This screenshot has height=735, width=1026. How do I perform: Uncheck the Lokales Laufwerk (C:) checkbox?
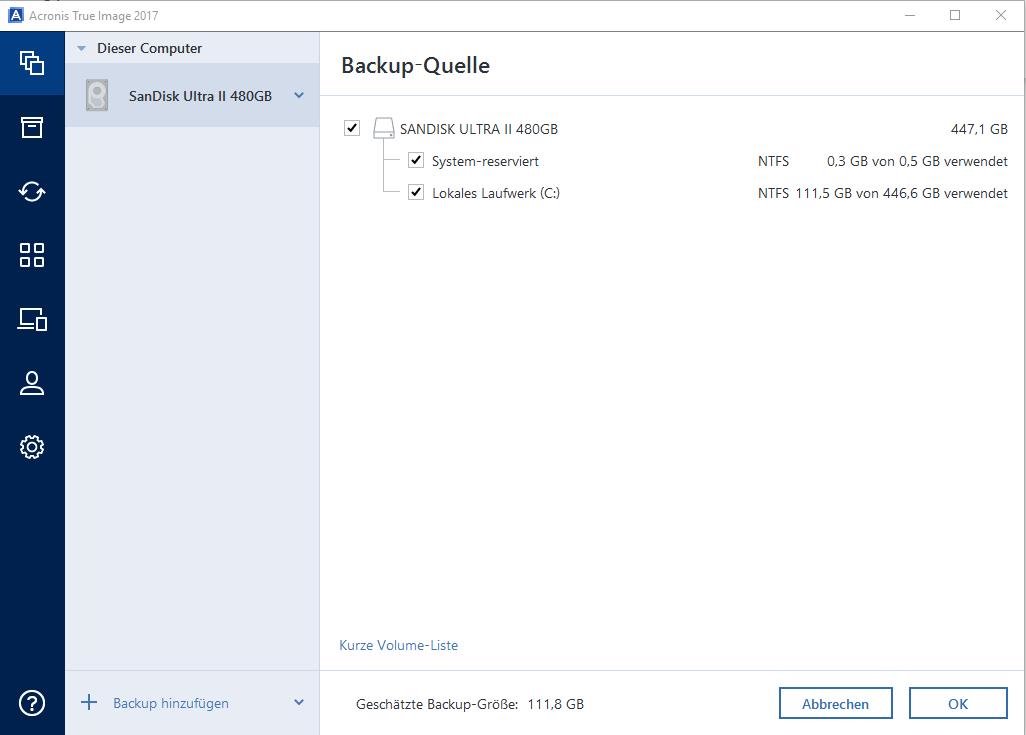pyautogui.click(x=416, y=192)
